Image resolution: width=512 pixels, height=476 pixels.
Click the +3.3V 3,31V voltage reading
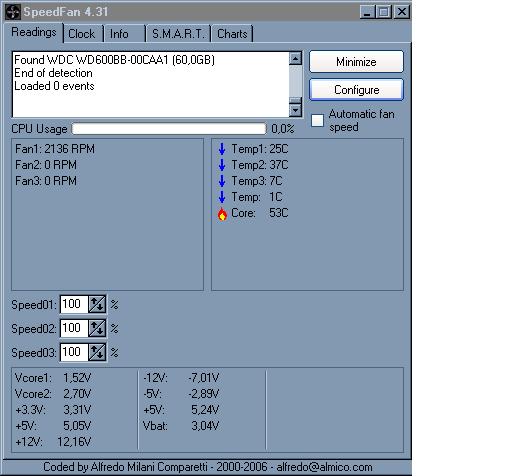(53, 410)
